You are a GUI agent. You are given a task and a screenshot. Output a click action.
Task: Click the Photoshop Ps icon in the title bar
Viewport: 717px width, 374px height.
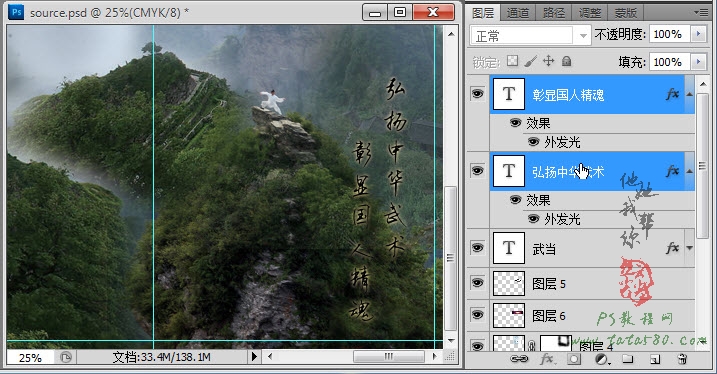click(x=16, y=12)
